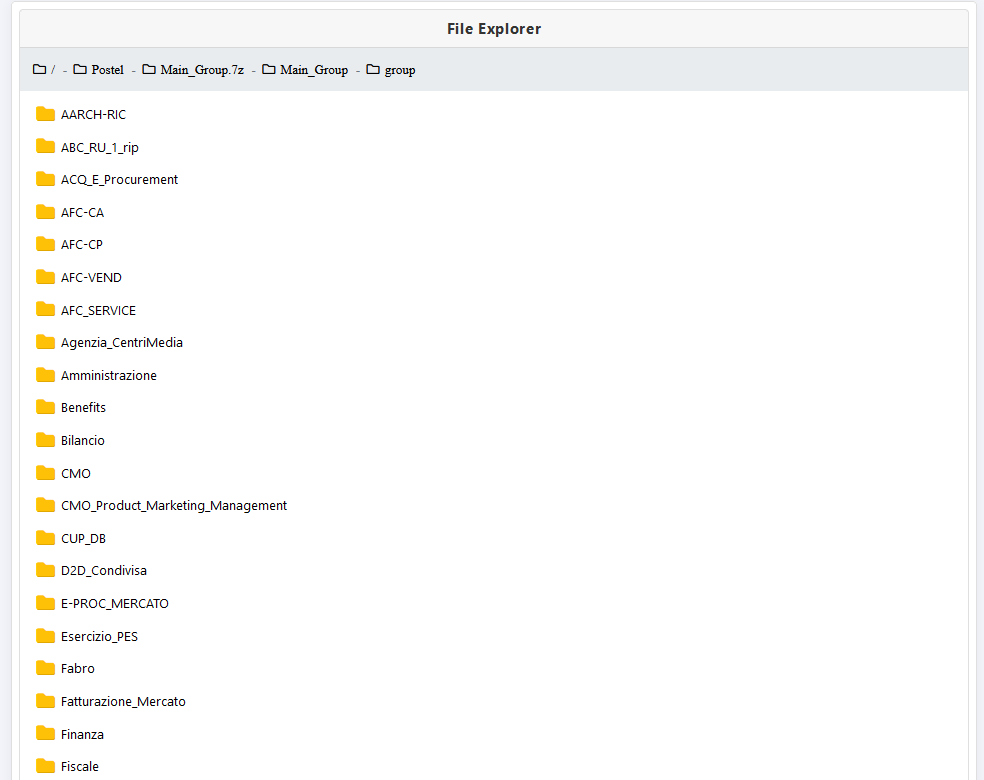
Task: Click the folder icon next to Benefits
Action: coord(45,407)
